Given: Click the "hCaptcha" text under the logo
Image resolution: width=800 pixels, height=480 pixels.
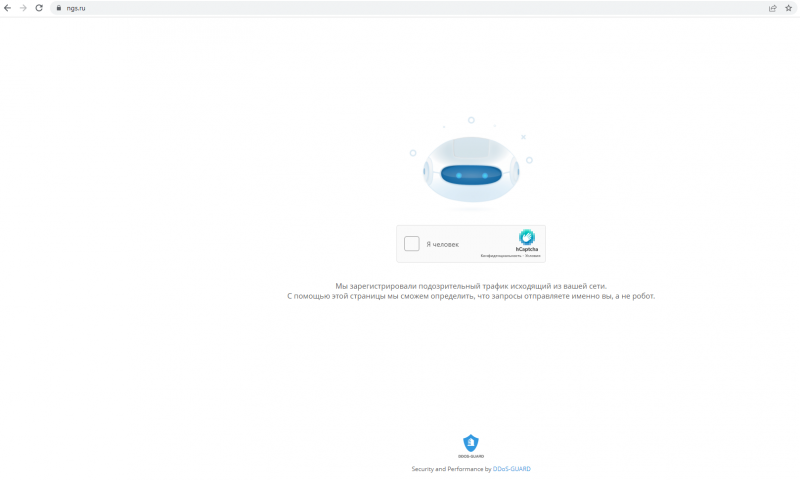Looking at the screenshot, I should (526, 250).
